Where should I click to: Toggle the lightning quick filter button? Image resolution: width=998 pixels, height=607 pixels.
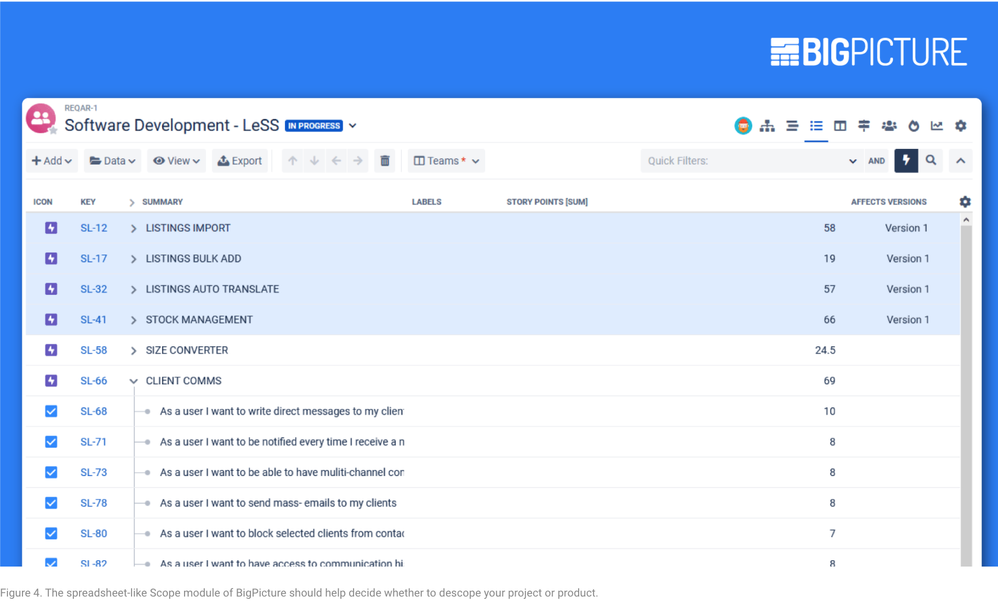[x=906, y=160]
